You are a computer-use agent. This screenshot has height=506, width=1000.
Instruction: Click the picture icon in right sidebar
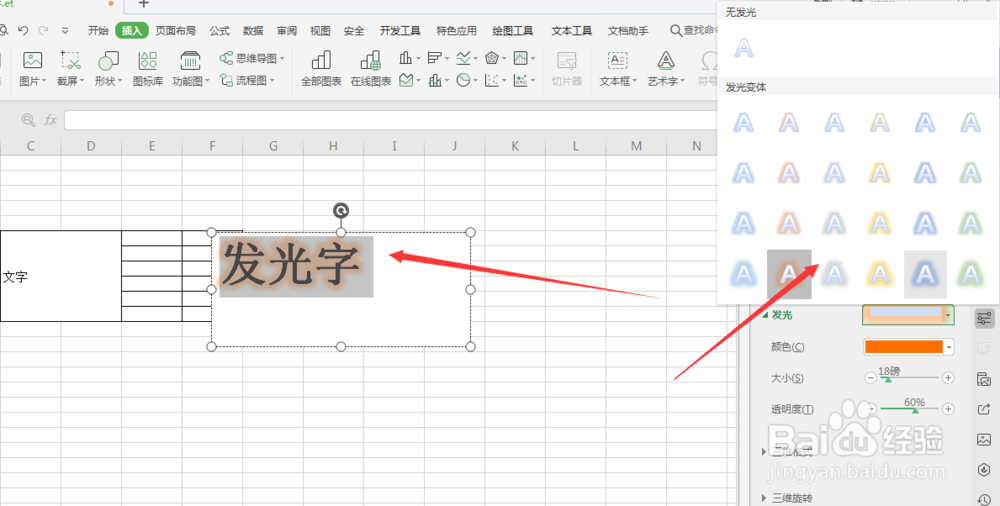[x=984, y=440]
